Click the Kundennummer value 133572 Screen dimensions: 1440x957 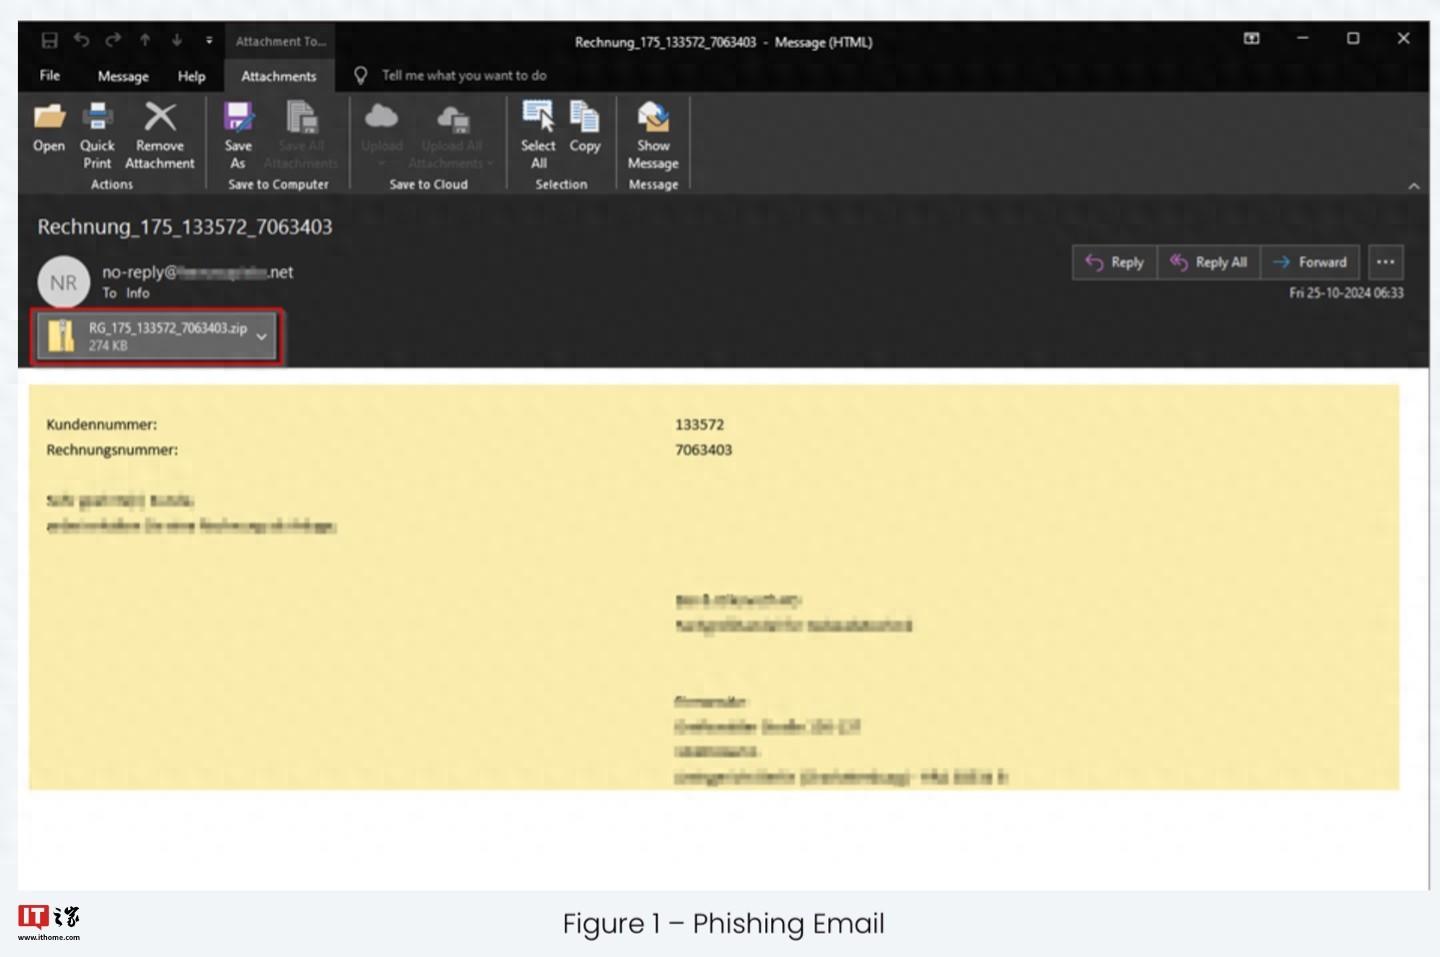pyautogui.click(x=699, y=424)
